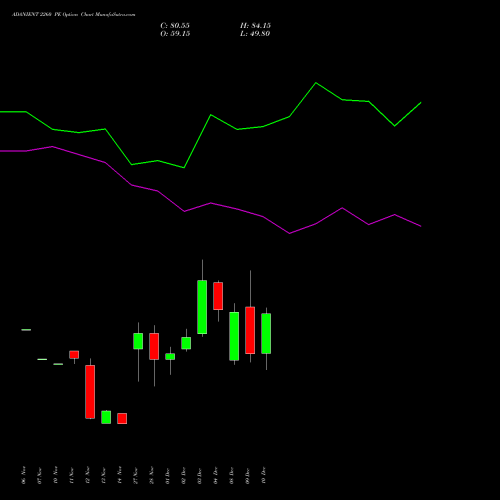Select the low value L: 49.80
500x500 pixels.
[255, 34]
